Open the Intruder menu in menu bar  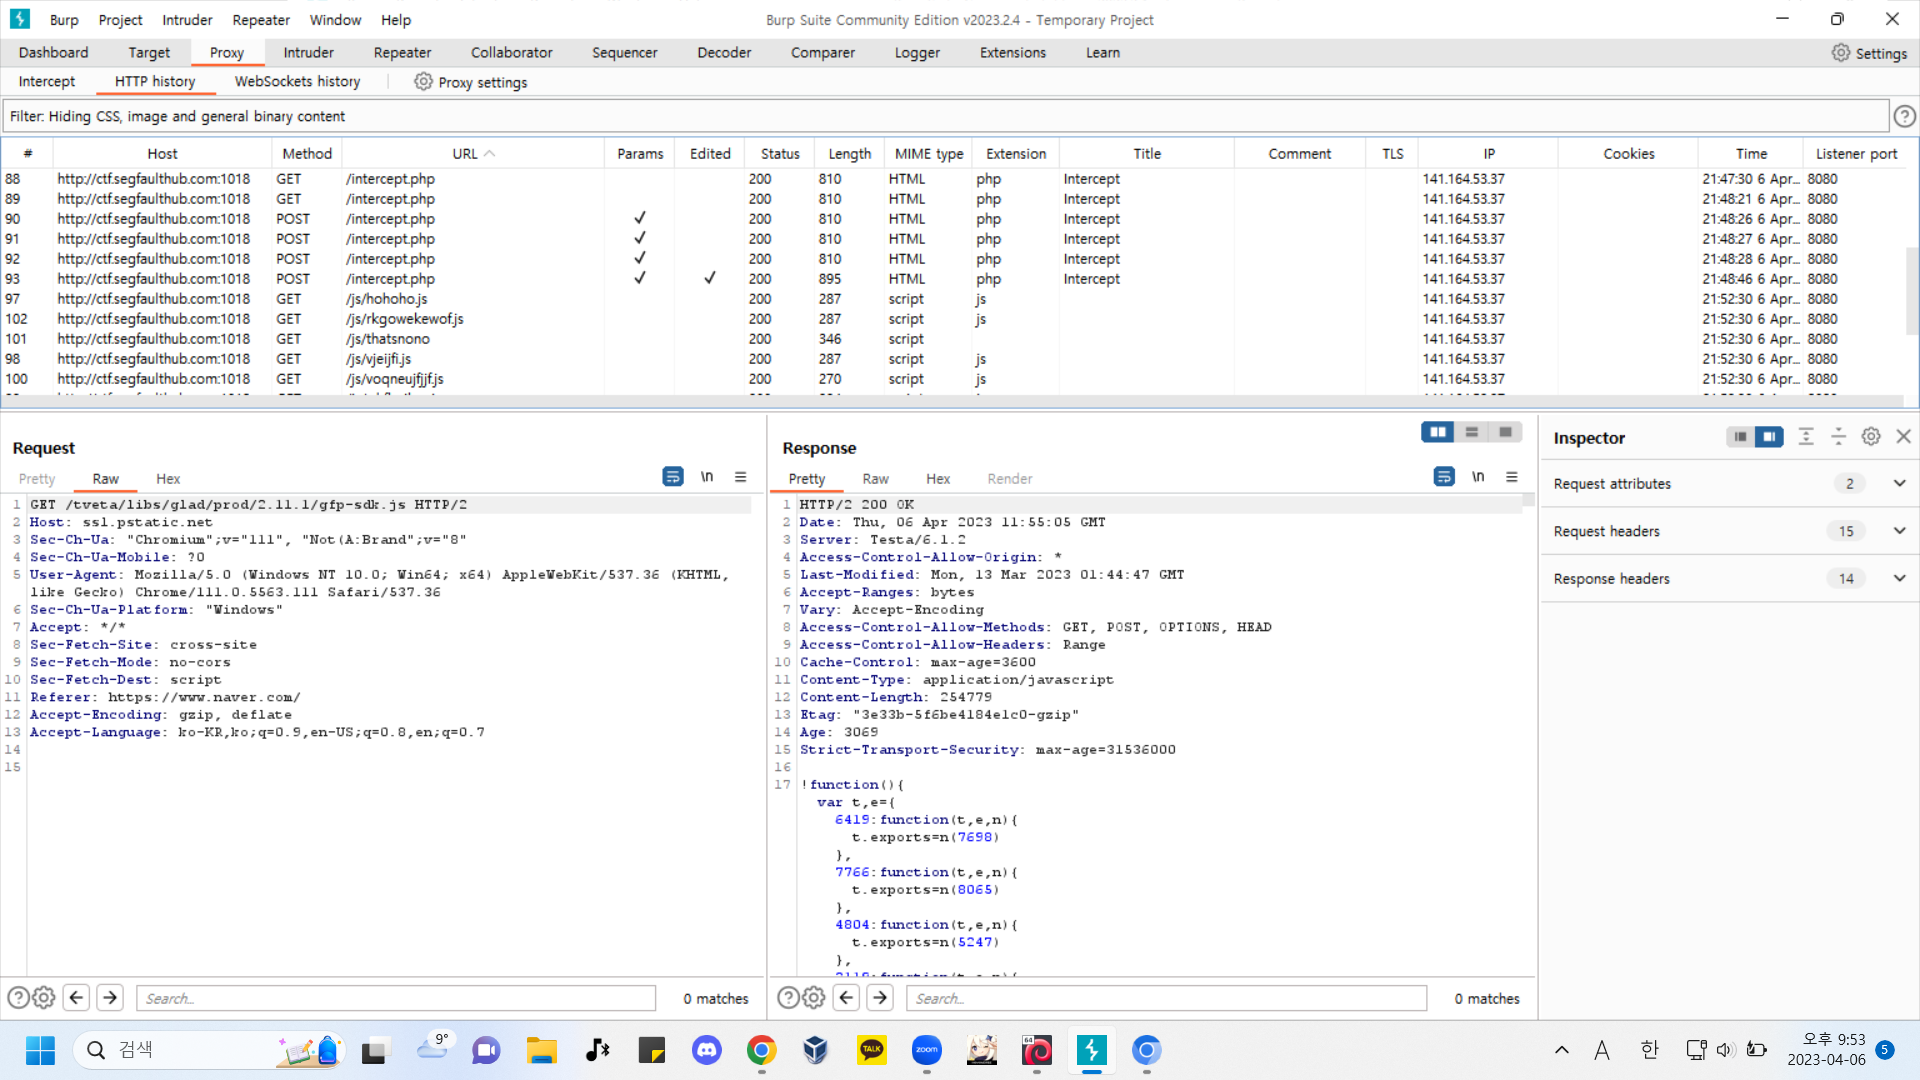pyautogui.click(x=187, y=20)
